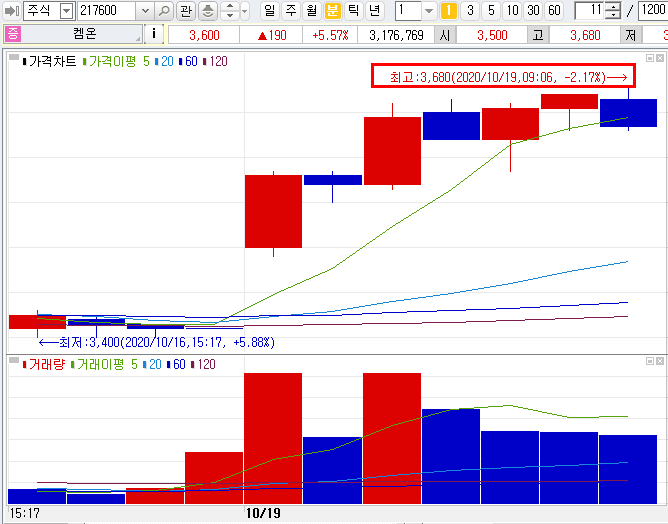Switch to the tick (틱) chart period
Image resolution: width=668 pixels, height=524 pixels.
(354, 10)
